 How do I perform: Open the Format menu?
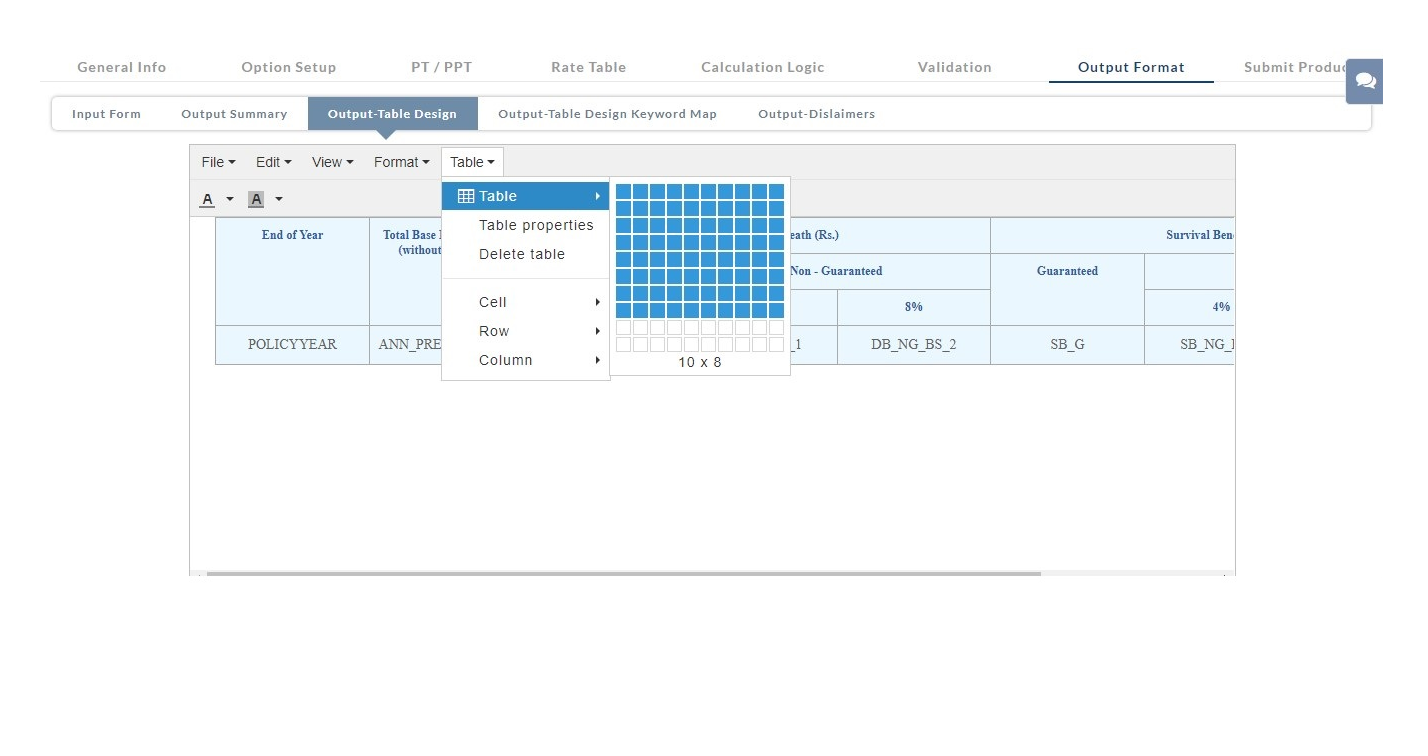[401, 162]
